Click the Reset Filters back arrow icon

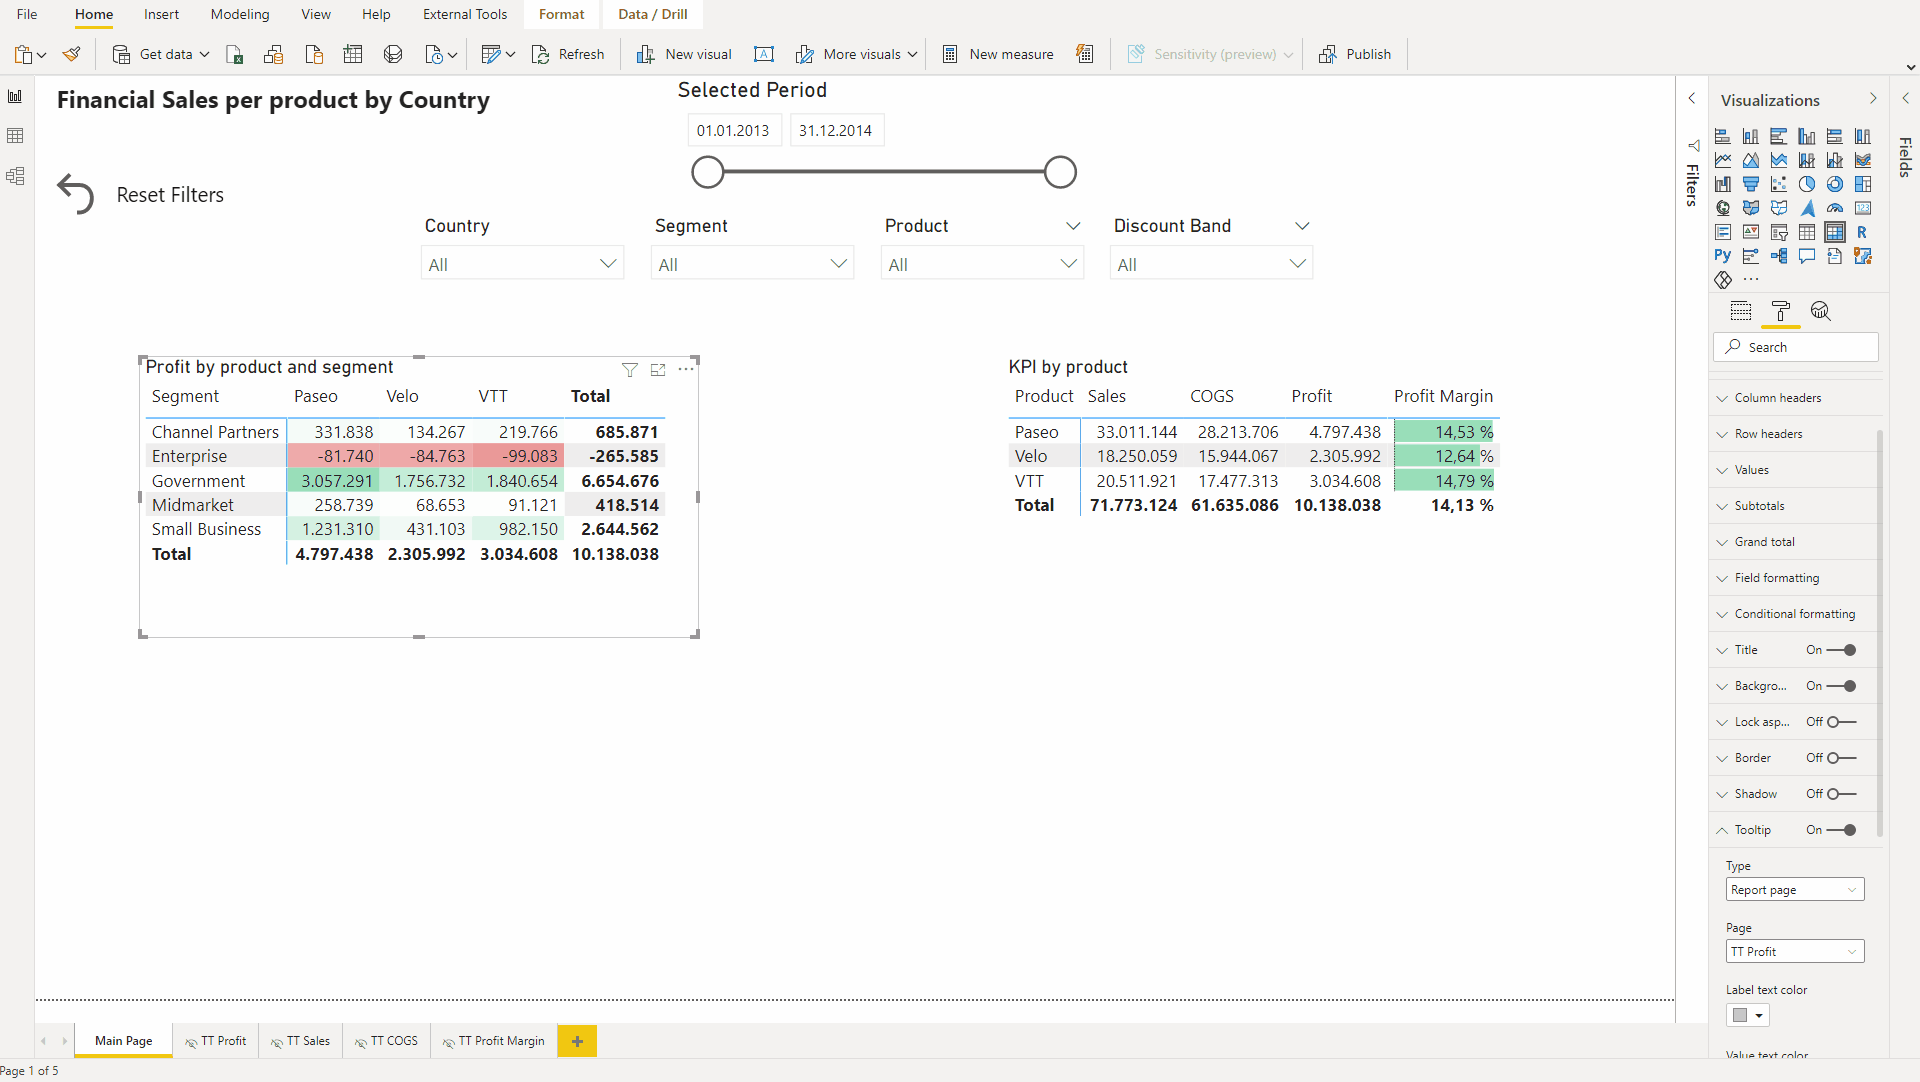(x=76, y=194)
